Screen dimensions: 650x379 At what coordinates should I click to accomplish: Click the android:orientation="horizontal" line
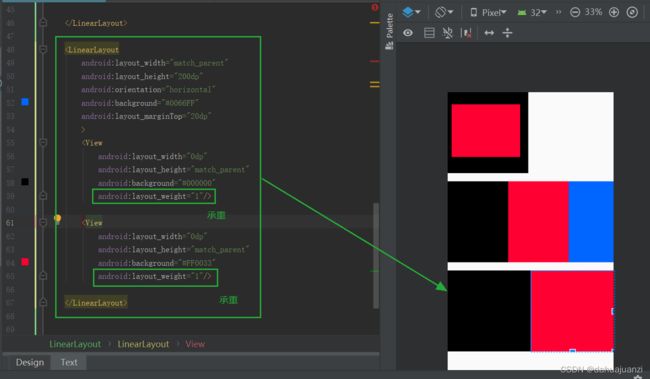tap(148, 90)
